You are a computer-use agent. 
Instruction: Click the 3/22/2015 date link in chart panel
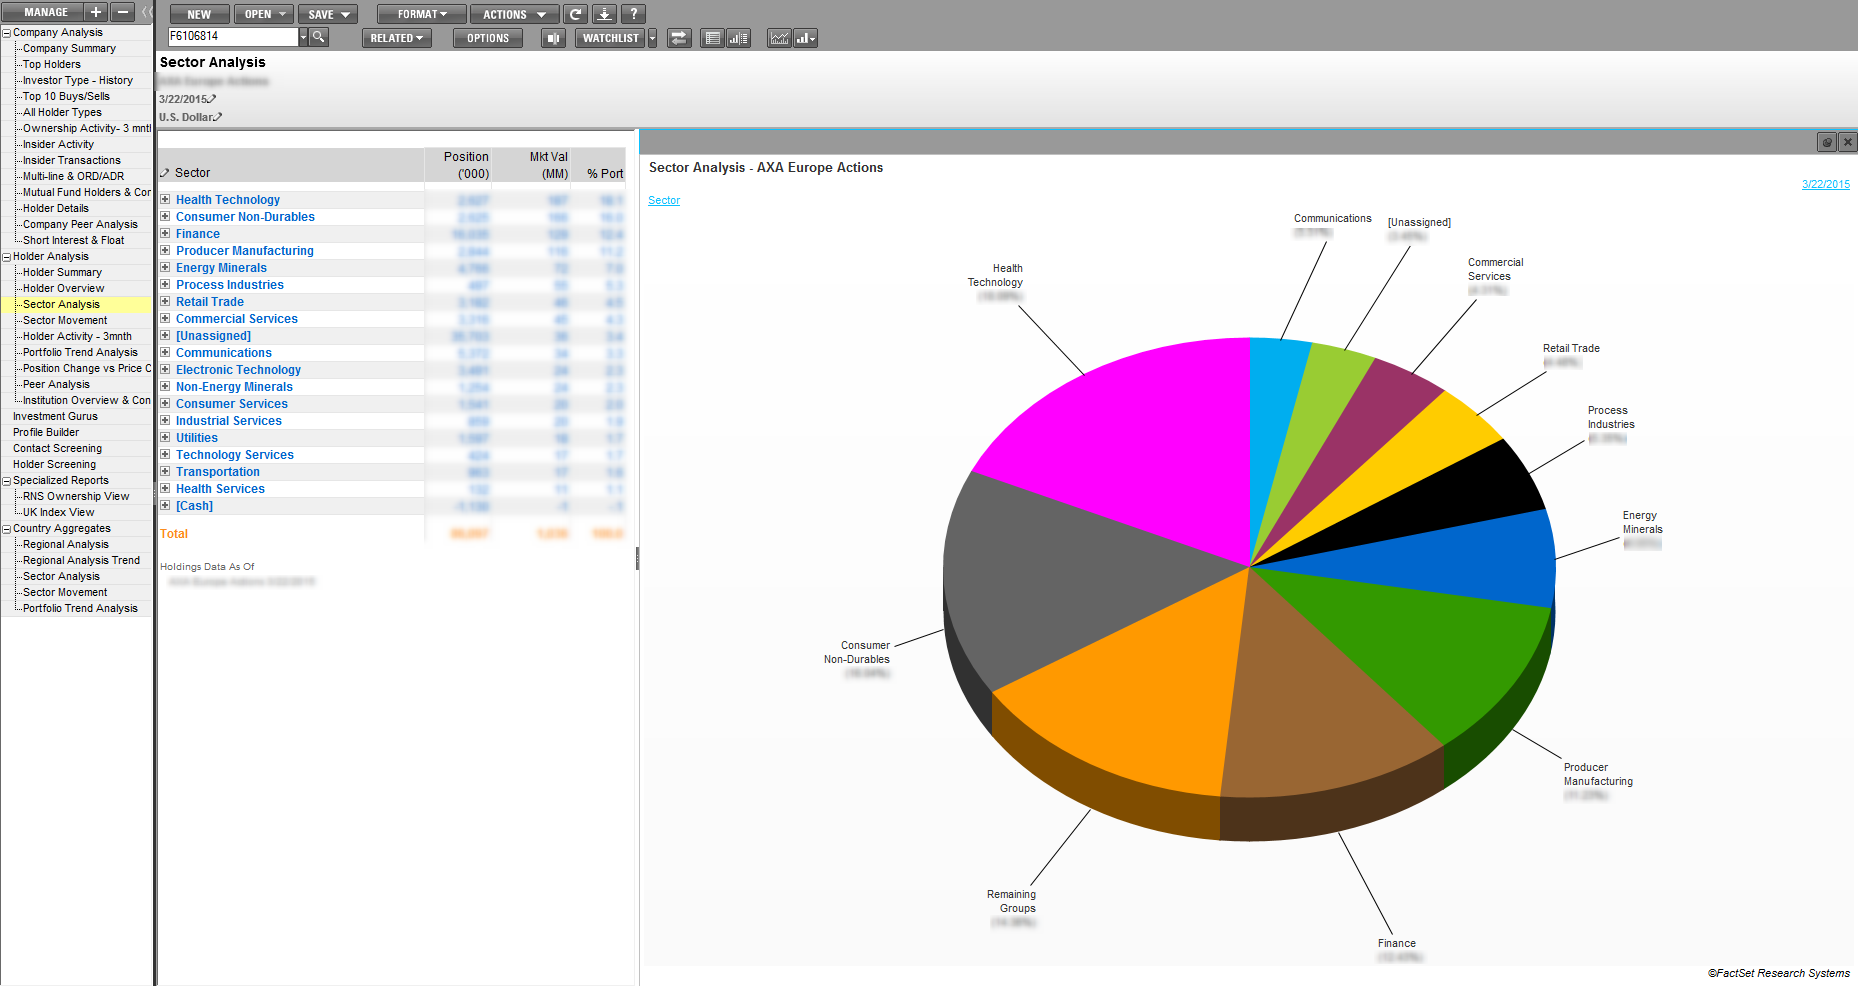tap(1826, 184)
